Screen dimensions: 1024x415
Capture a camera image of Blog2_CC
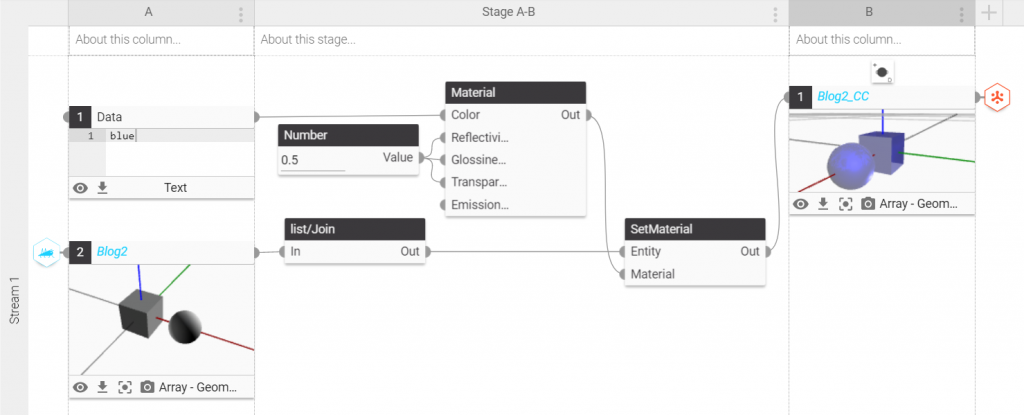coord(868,204)
